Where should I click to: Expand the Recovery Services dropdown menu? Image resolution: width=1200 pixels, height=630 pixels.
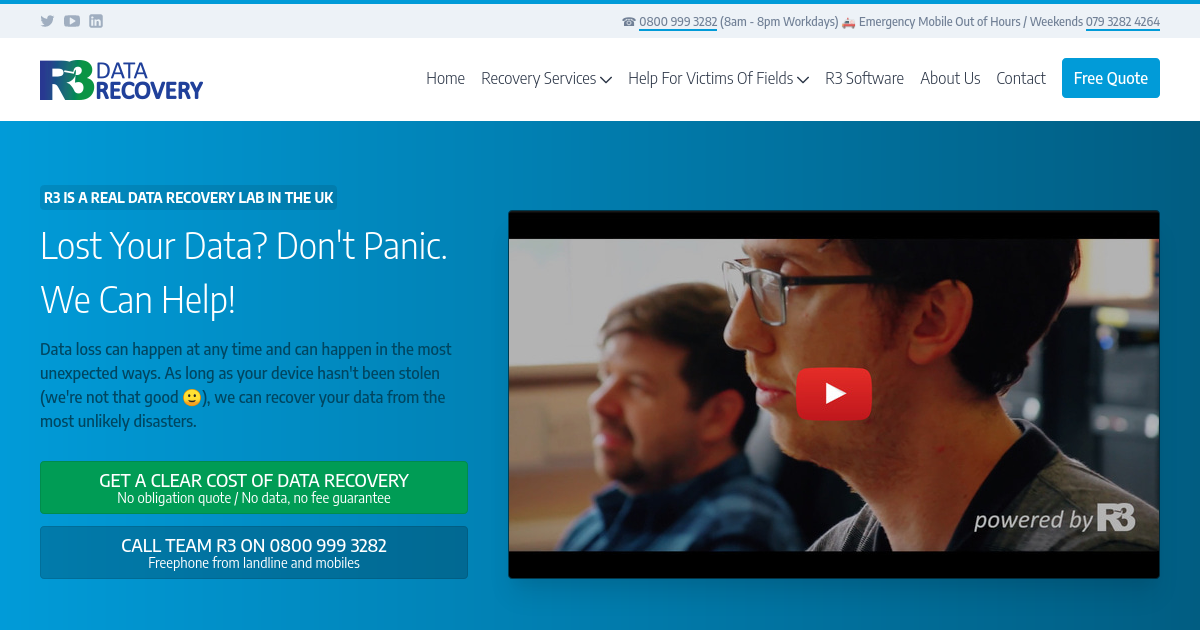(546, 78)
